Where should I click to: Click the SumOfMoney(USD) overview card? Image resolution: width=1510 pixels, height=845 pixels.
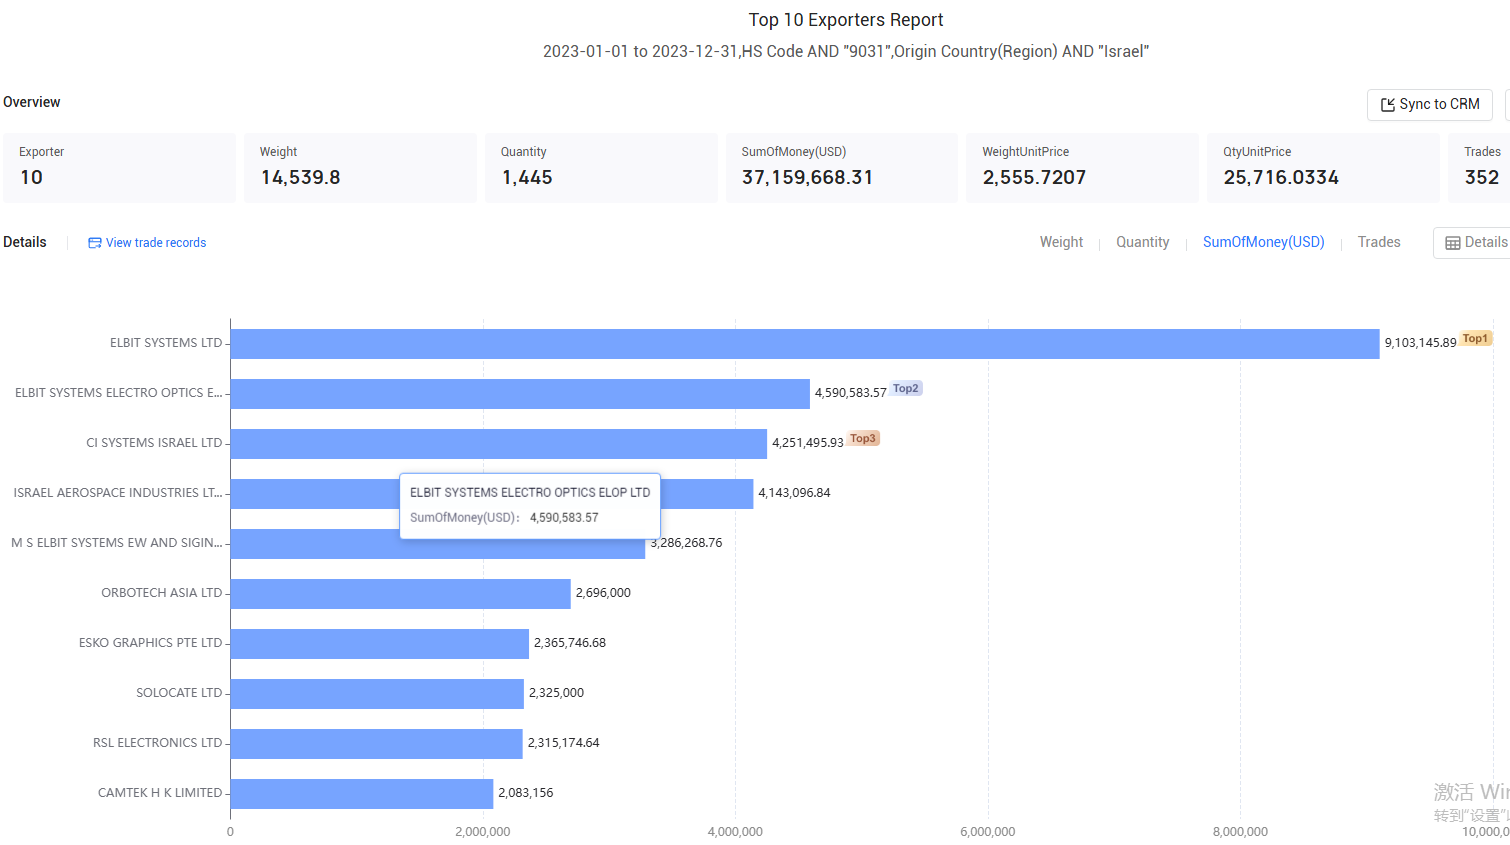click(x=842, y=168)
